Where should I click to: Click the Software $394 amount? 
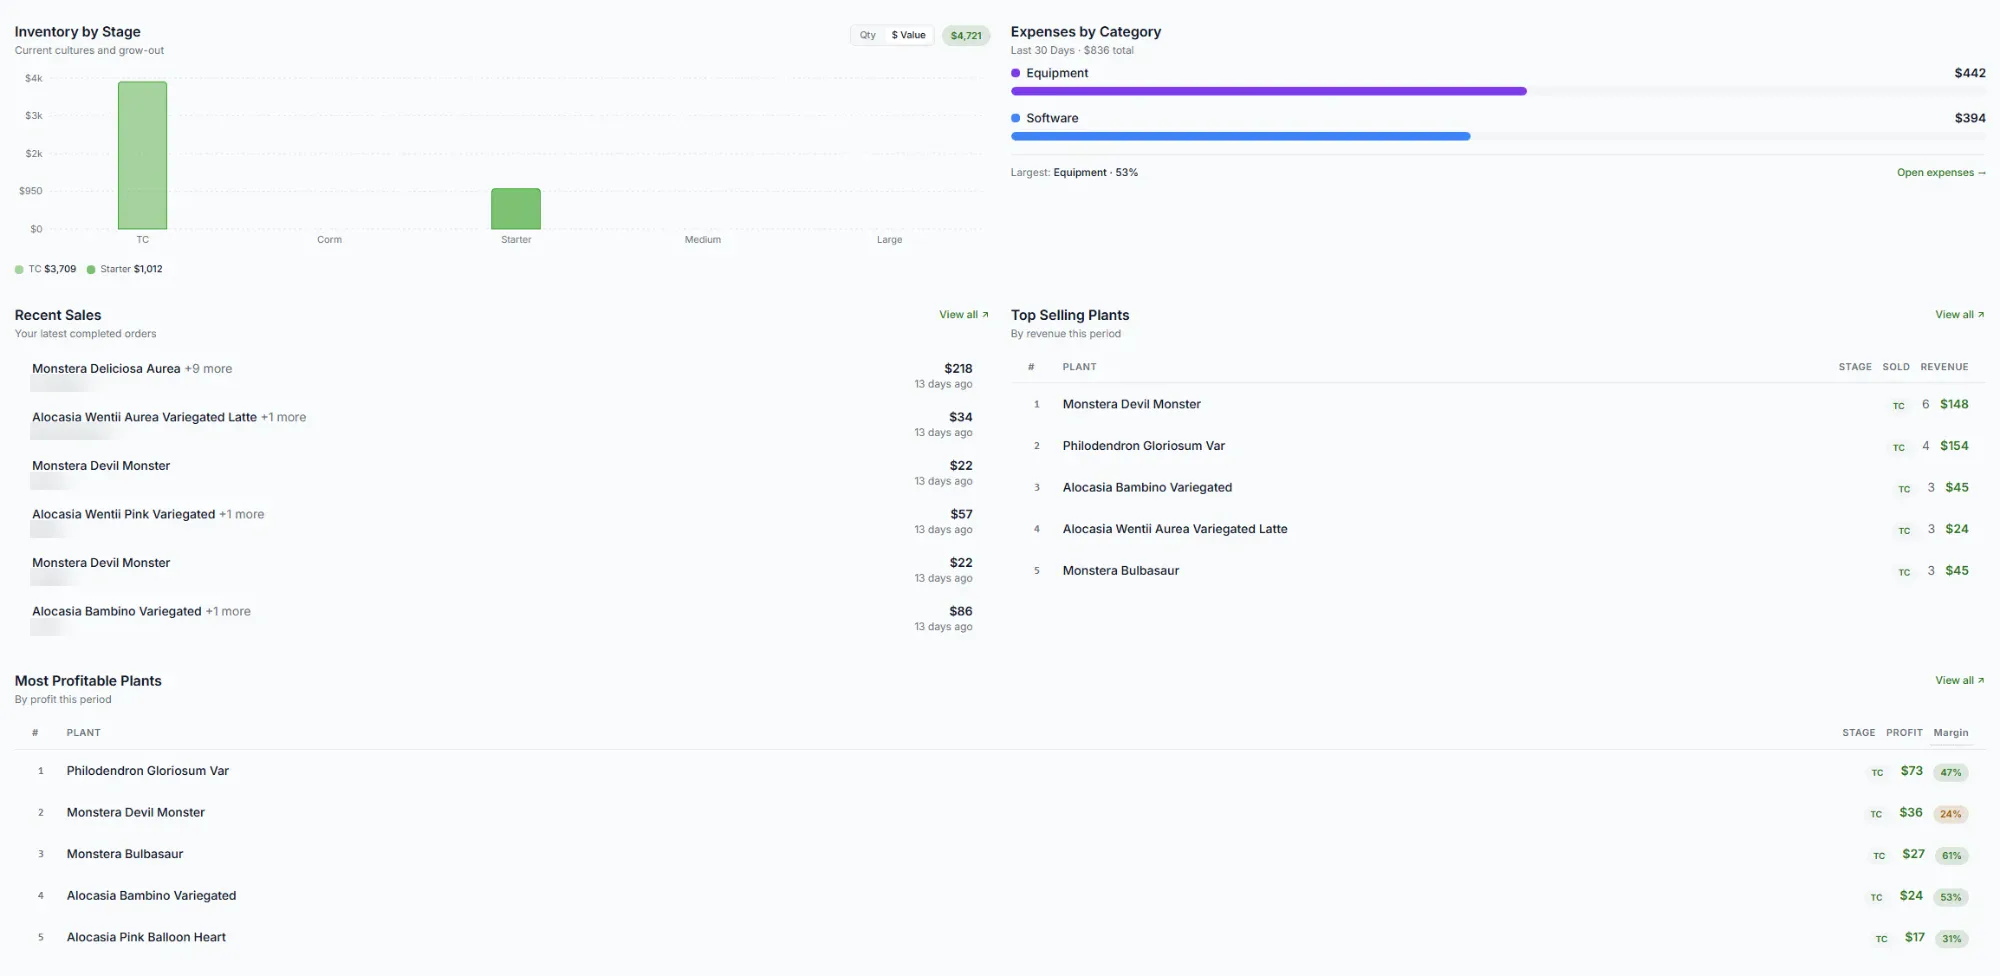point(1970,118)
